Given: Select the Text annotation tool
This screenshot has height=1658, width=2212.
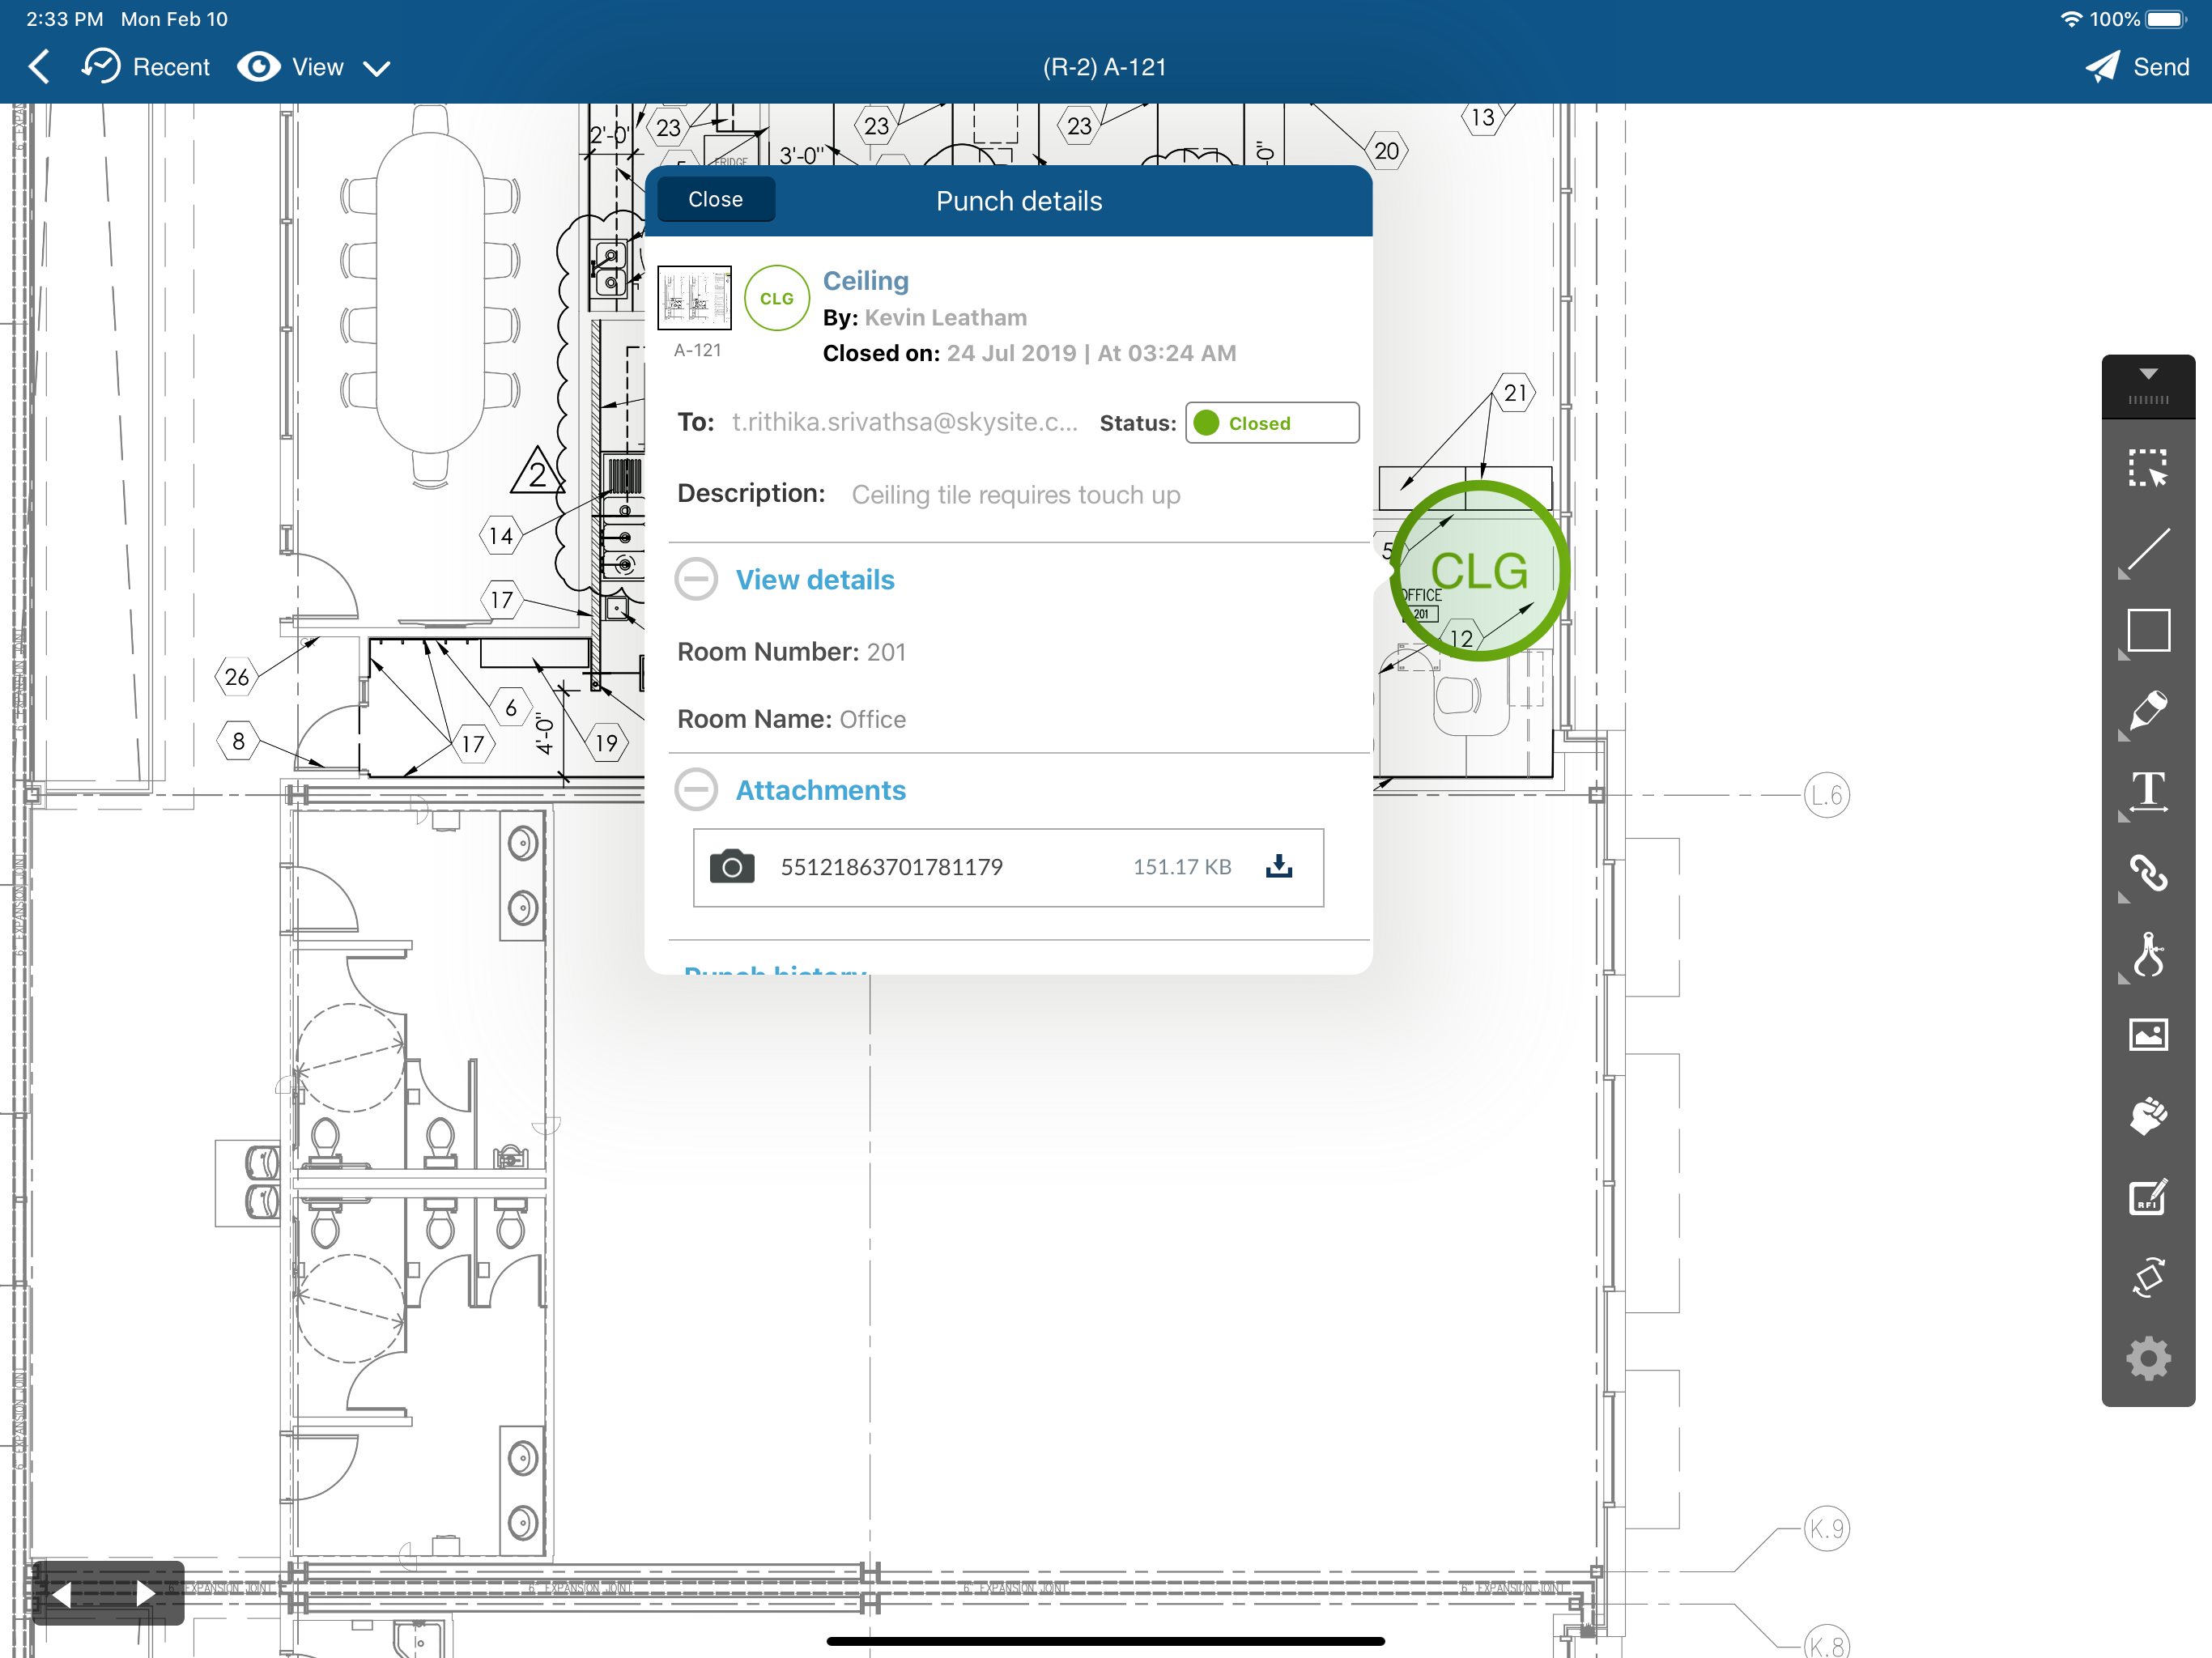Looking at the screenshot, I should [x=2147, y=792].
